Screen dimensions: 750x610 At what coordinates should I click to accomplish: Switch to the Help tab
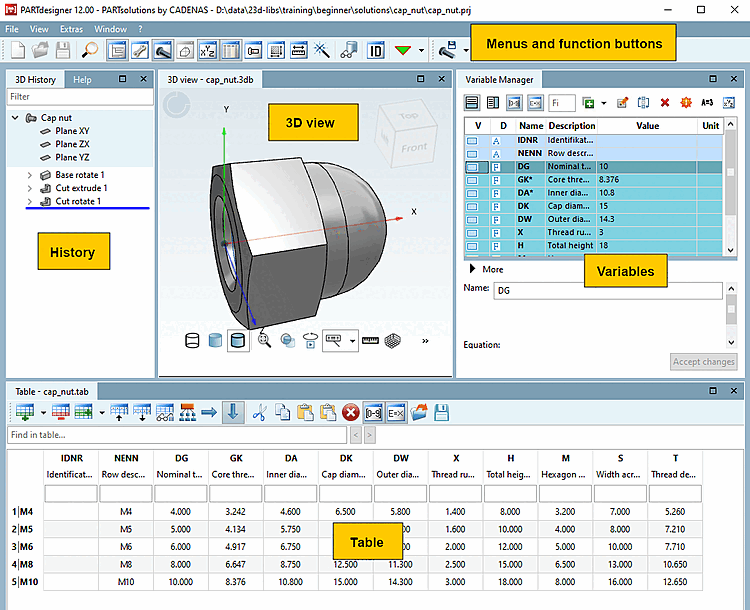82,79
